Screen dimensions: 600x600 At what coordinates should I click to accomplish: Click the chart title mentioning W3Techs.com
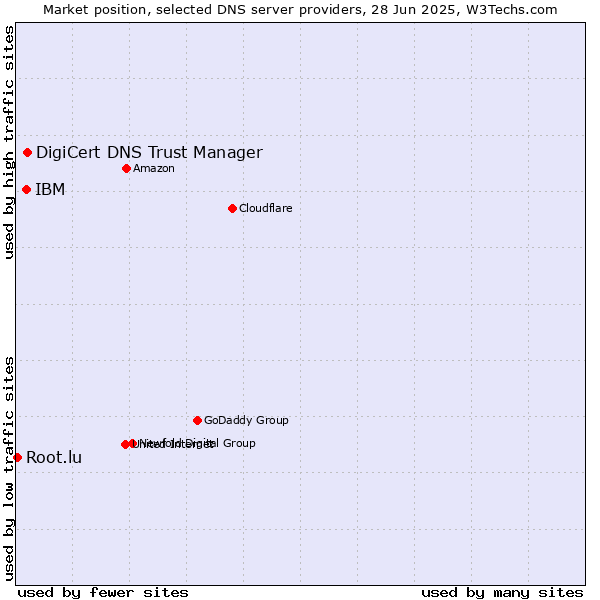coord(300,10)
